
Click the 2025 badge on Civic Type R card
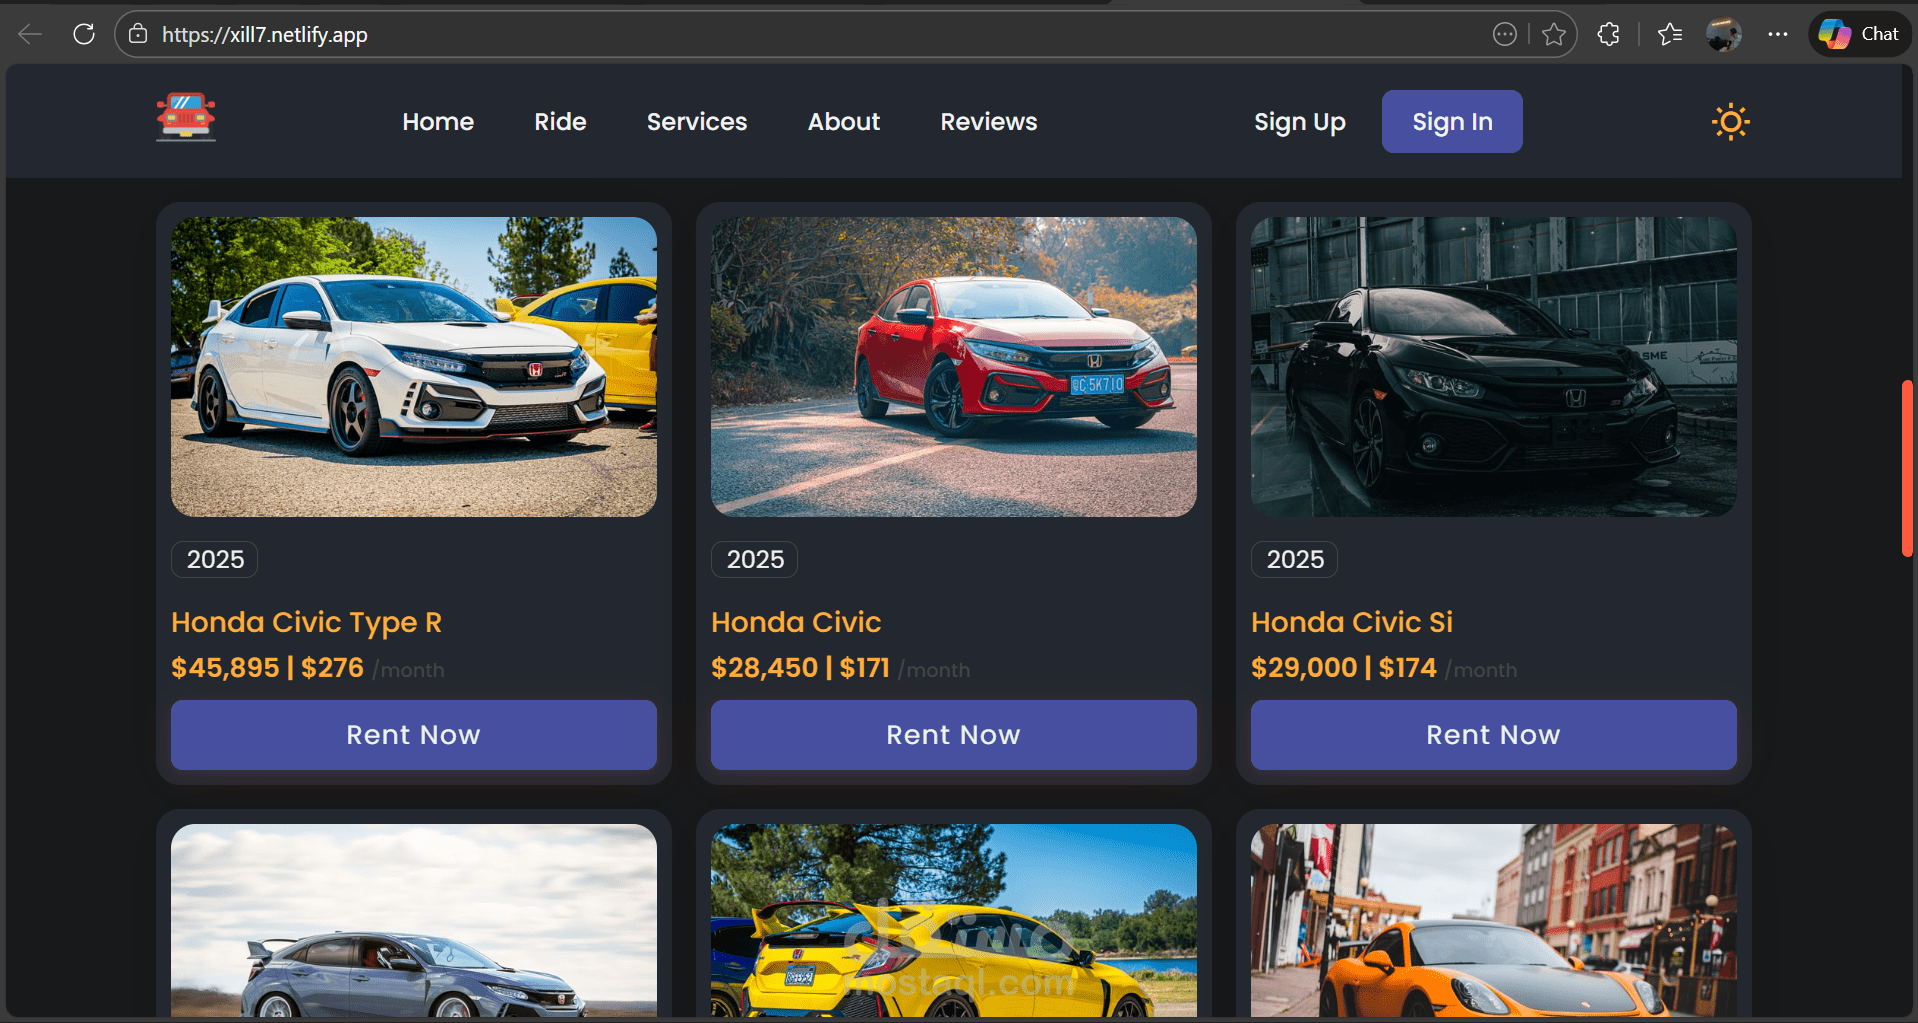point(215,559)
